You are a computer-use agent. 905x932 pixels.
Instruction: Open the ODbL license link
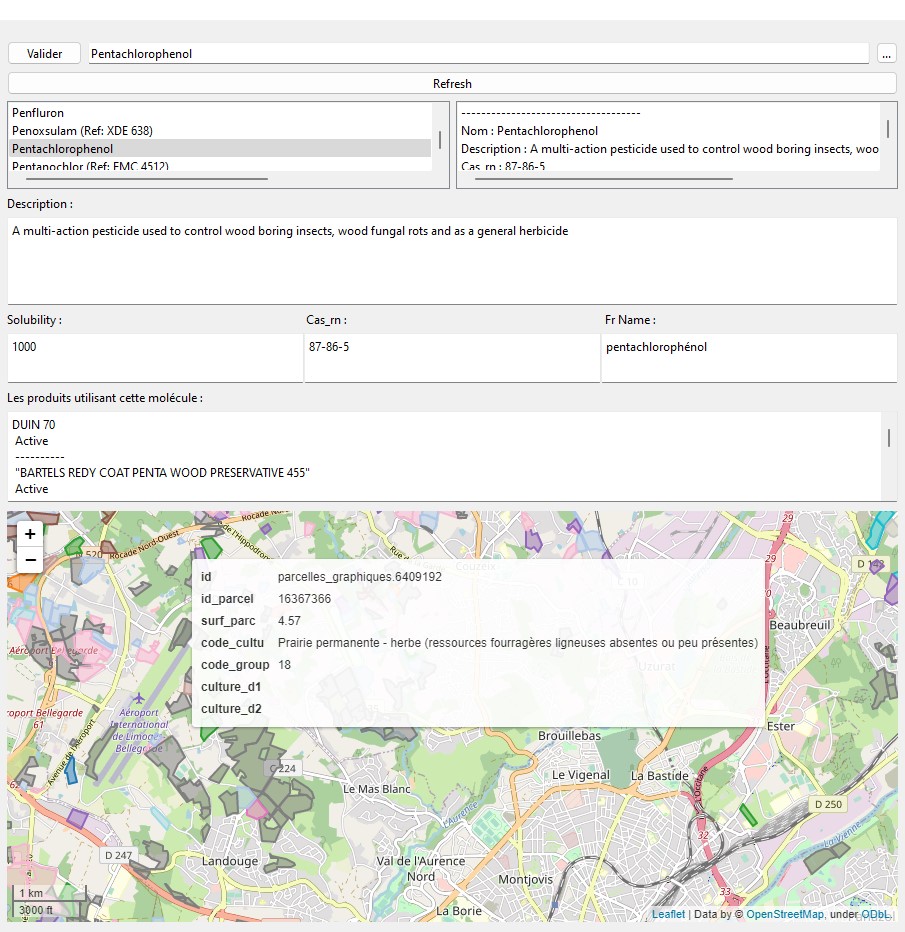click(876, 914)
